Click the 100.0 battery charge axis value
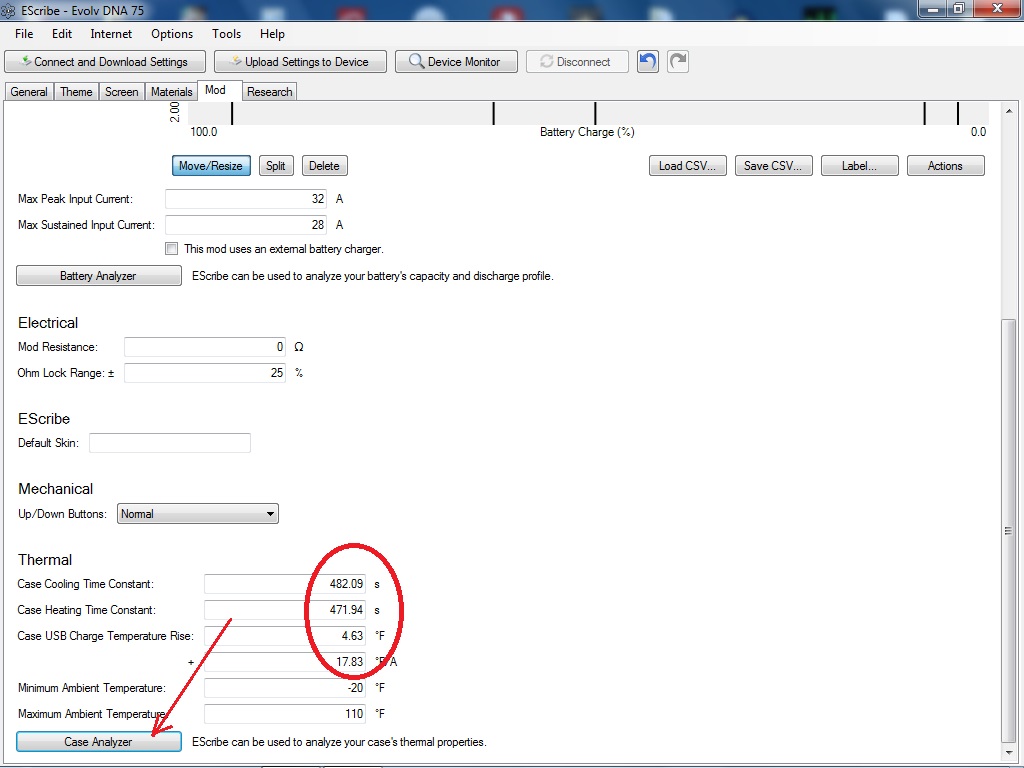The height and width of the screenshot is (768, 1024). pos(204,132)
